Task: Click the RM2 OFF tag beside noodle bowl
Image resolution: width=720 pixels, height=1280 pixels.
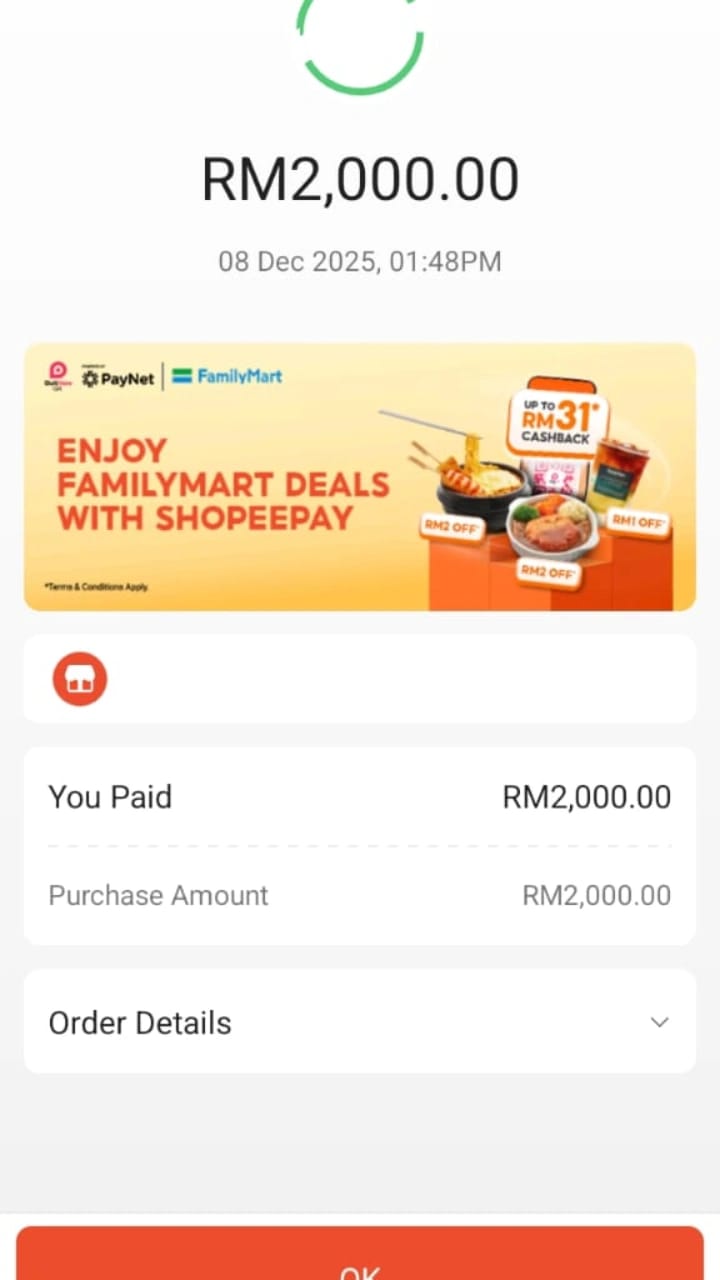Action: 449,526
